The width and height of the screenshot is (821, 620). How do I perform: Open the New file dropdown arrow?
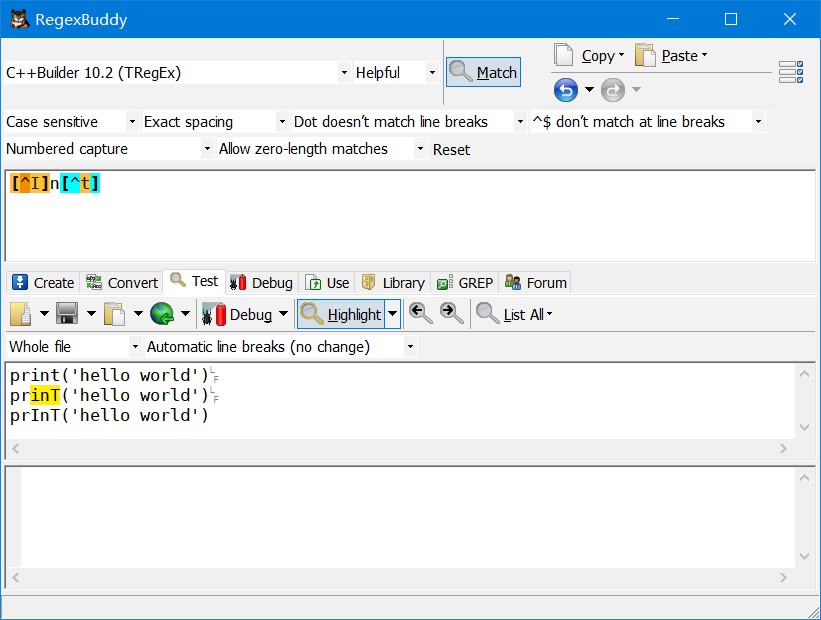click(x=45, y=314)
